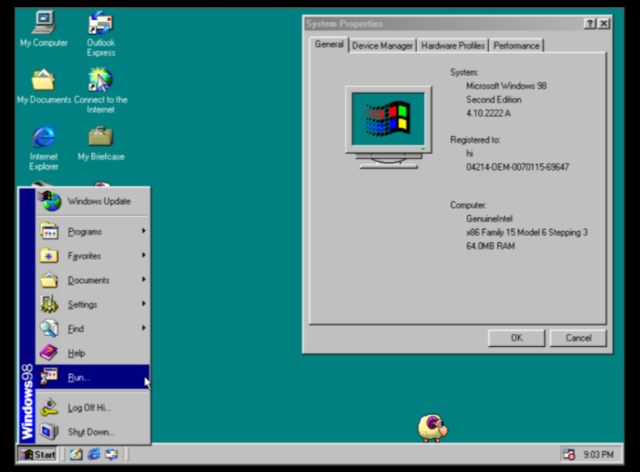Click the '64.0MB RAM' text
Image resolution: width=640 pixels, height=472 pixels.
(x=490, y=246)
